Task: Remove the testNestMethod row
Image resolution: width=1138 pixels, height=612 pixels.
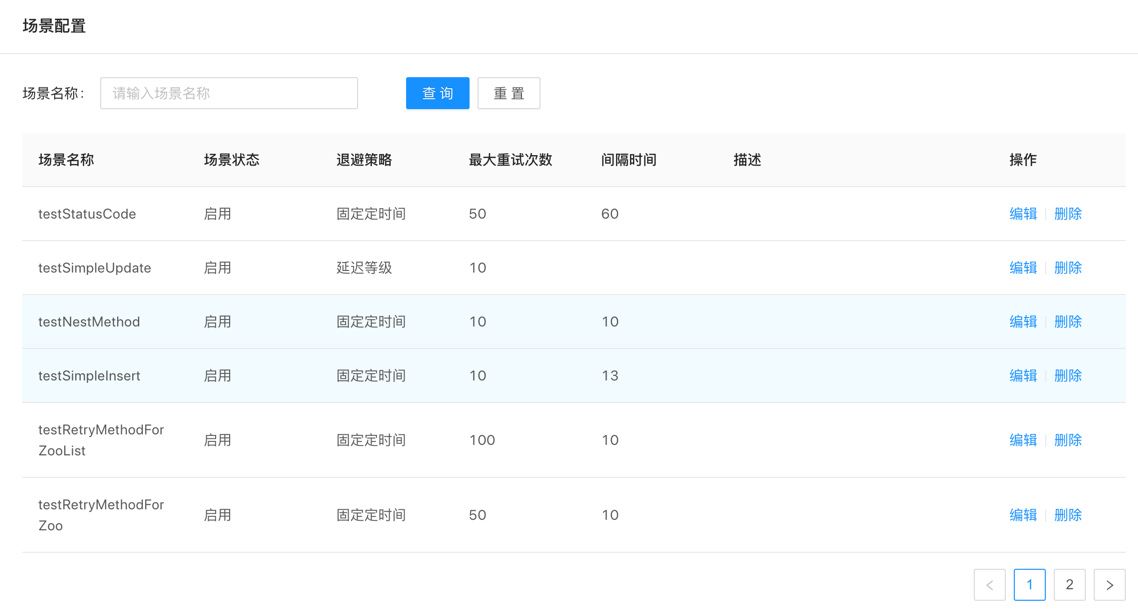Action: coord(1067,322)
